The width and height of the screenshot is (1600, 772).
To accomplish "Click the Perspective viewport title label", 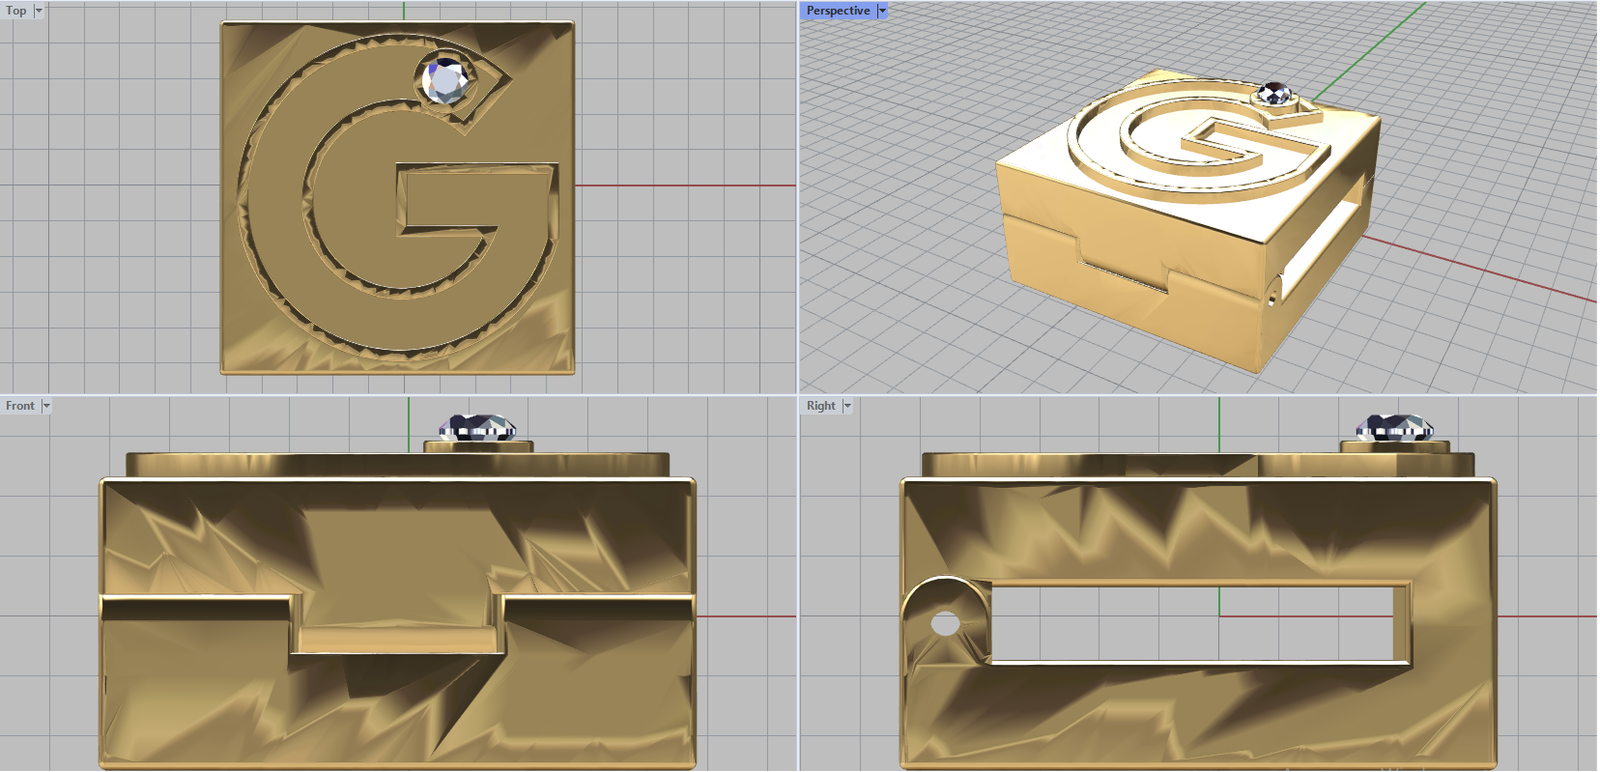I will coord(838,11).
